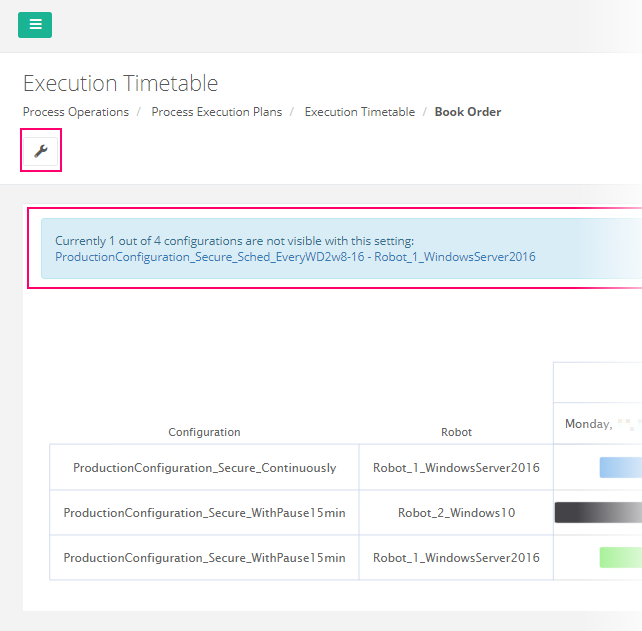Click the Execution Timetable page title
This screenshot has height=631, width=642.
[120, 83]
